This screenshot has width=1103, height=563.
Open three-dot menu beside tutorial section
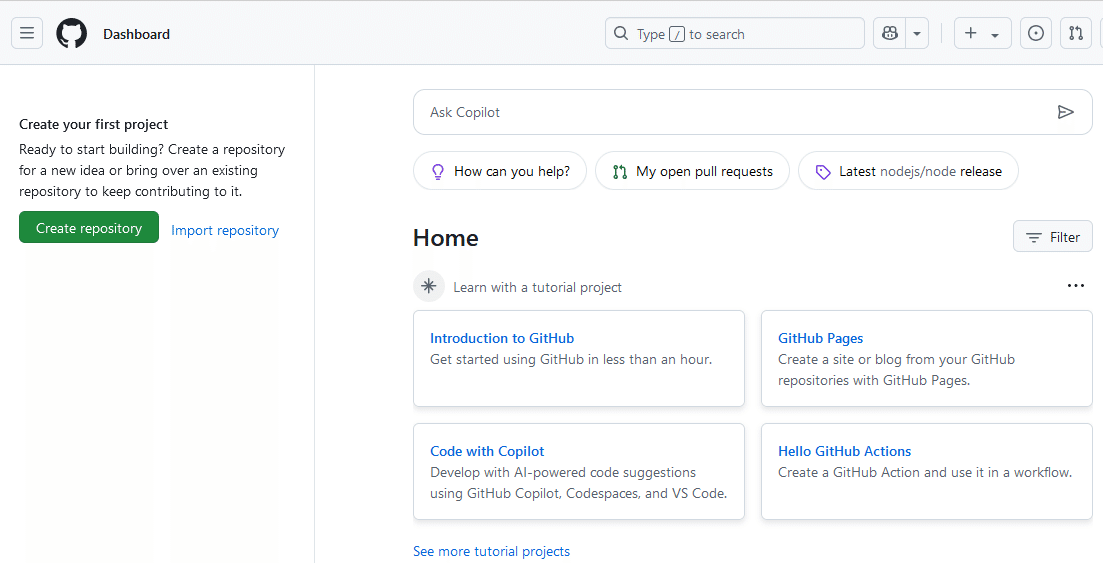click(x=1075, y=286)
